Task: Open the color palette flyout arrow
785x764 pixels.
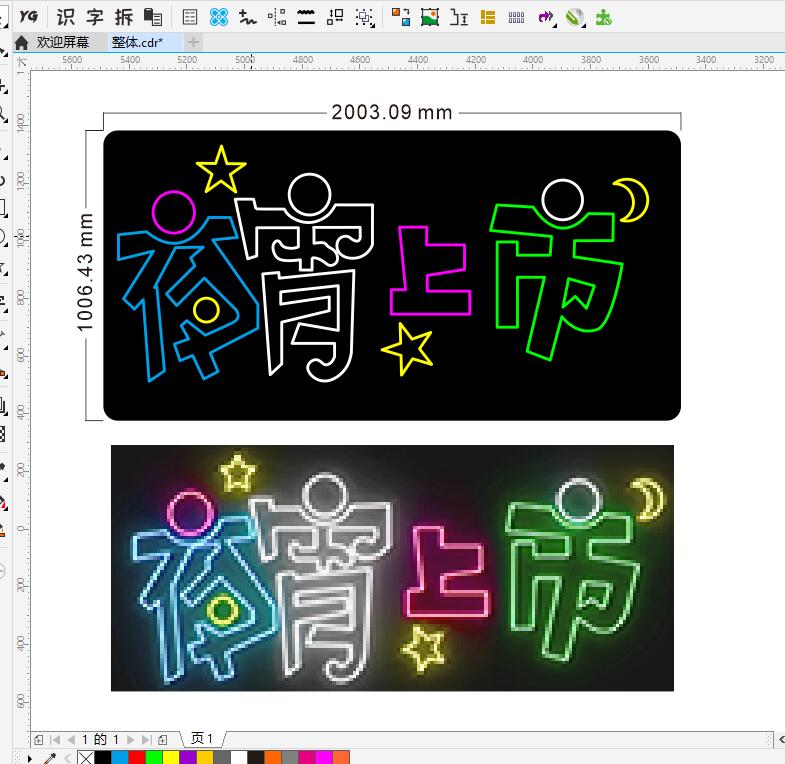Action: 30,758
